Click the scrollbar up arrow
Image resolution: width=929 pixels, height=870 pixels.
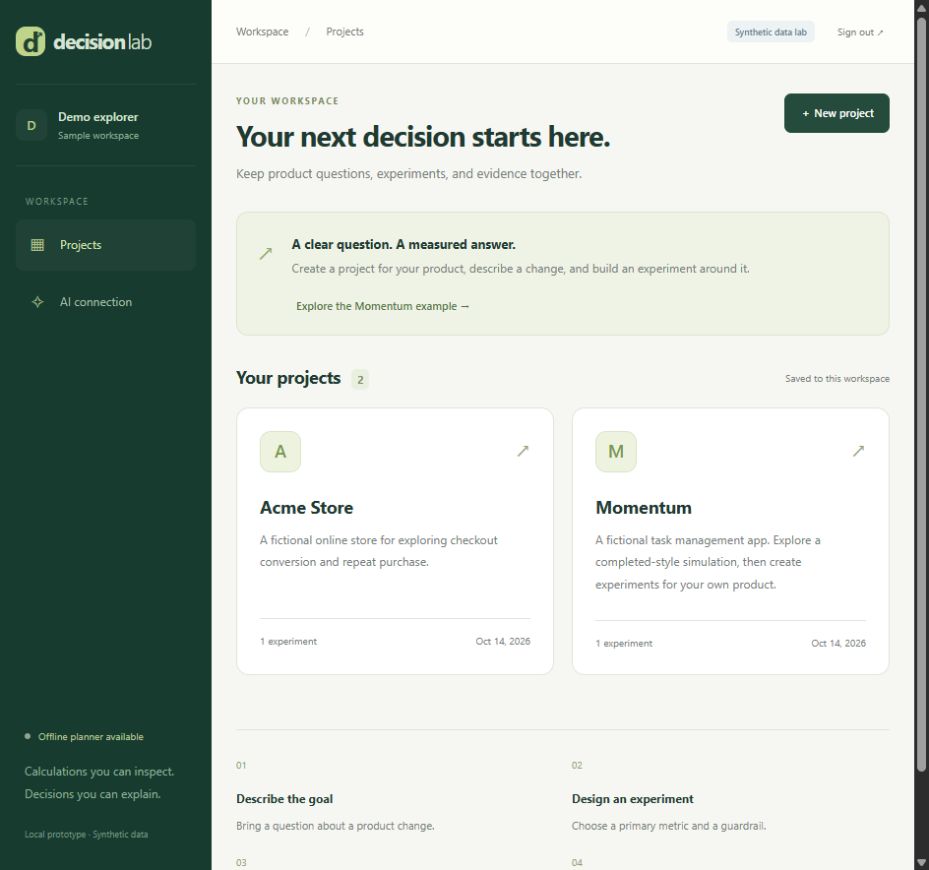pos(922,7)
